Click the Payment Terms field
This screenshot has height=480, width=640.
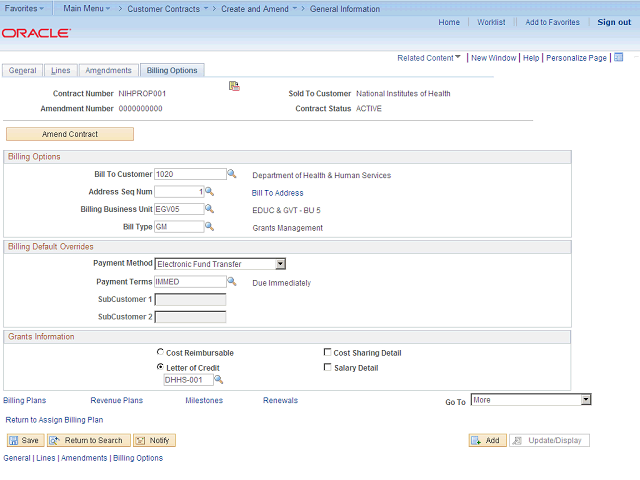(x=190, y=281)
